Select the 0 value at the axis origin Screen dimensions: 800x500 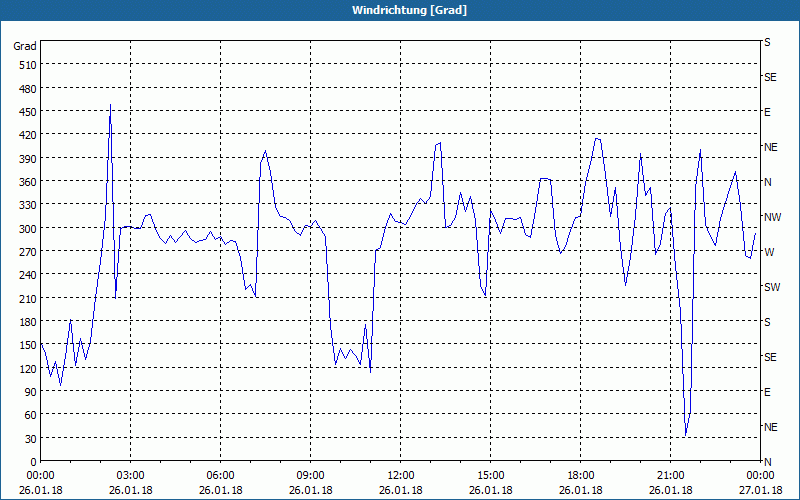pos(34,462)
